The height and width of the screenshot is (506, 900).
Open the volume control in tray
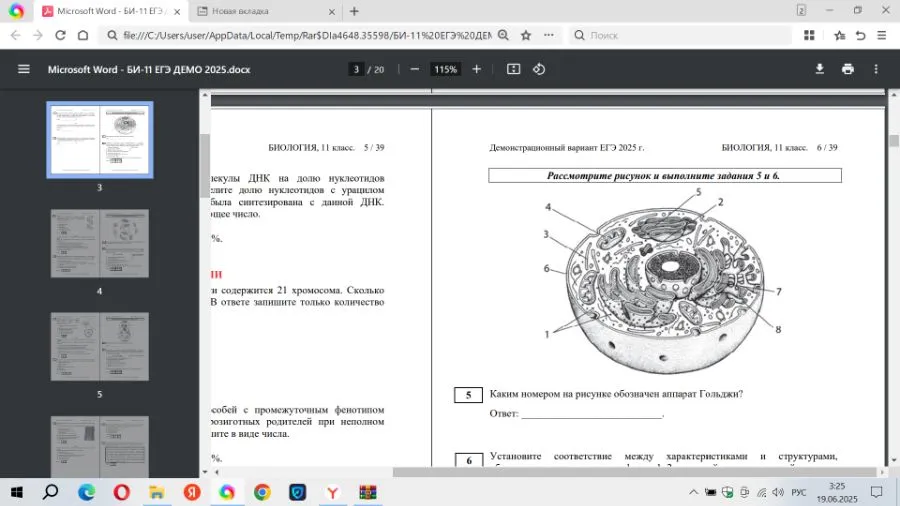click(x=778, y=492)
